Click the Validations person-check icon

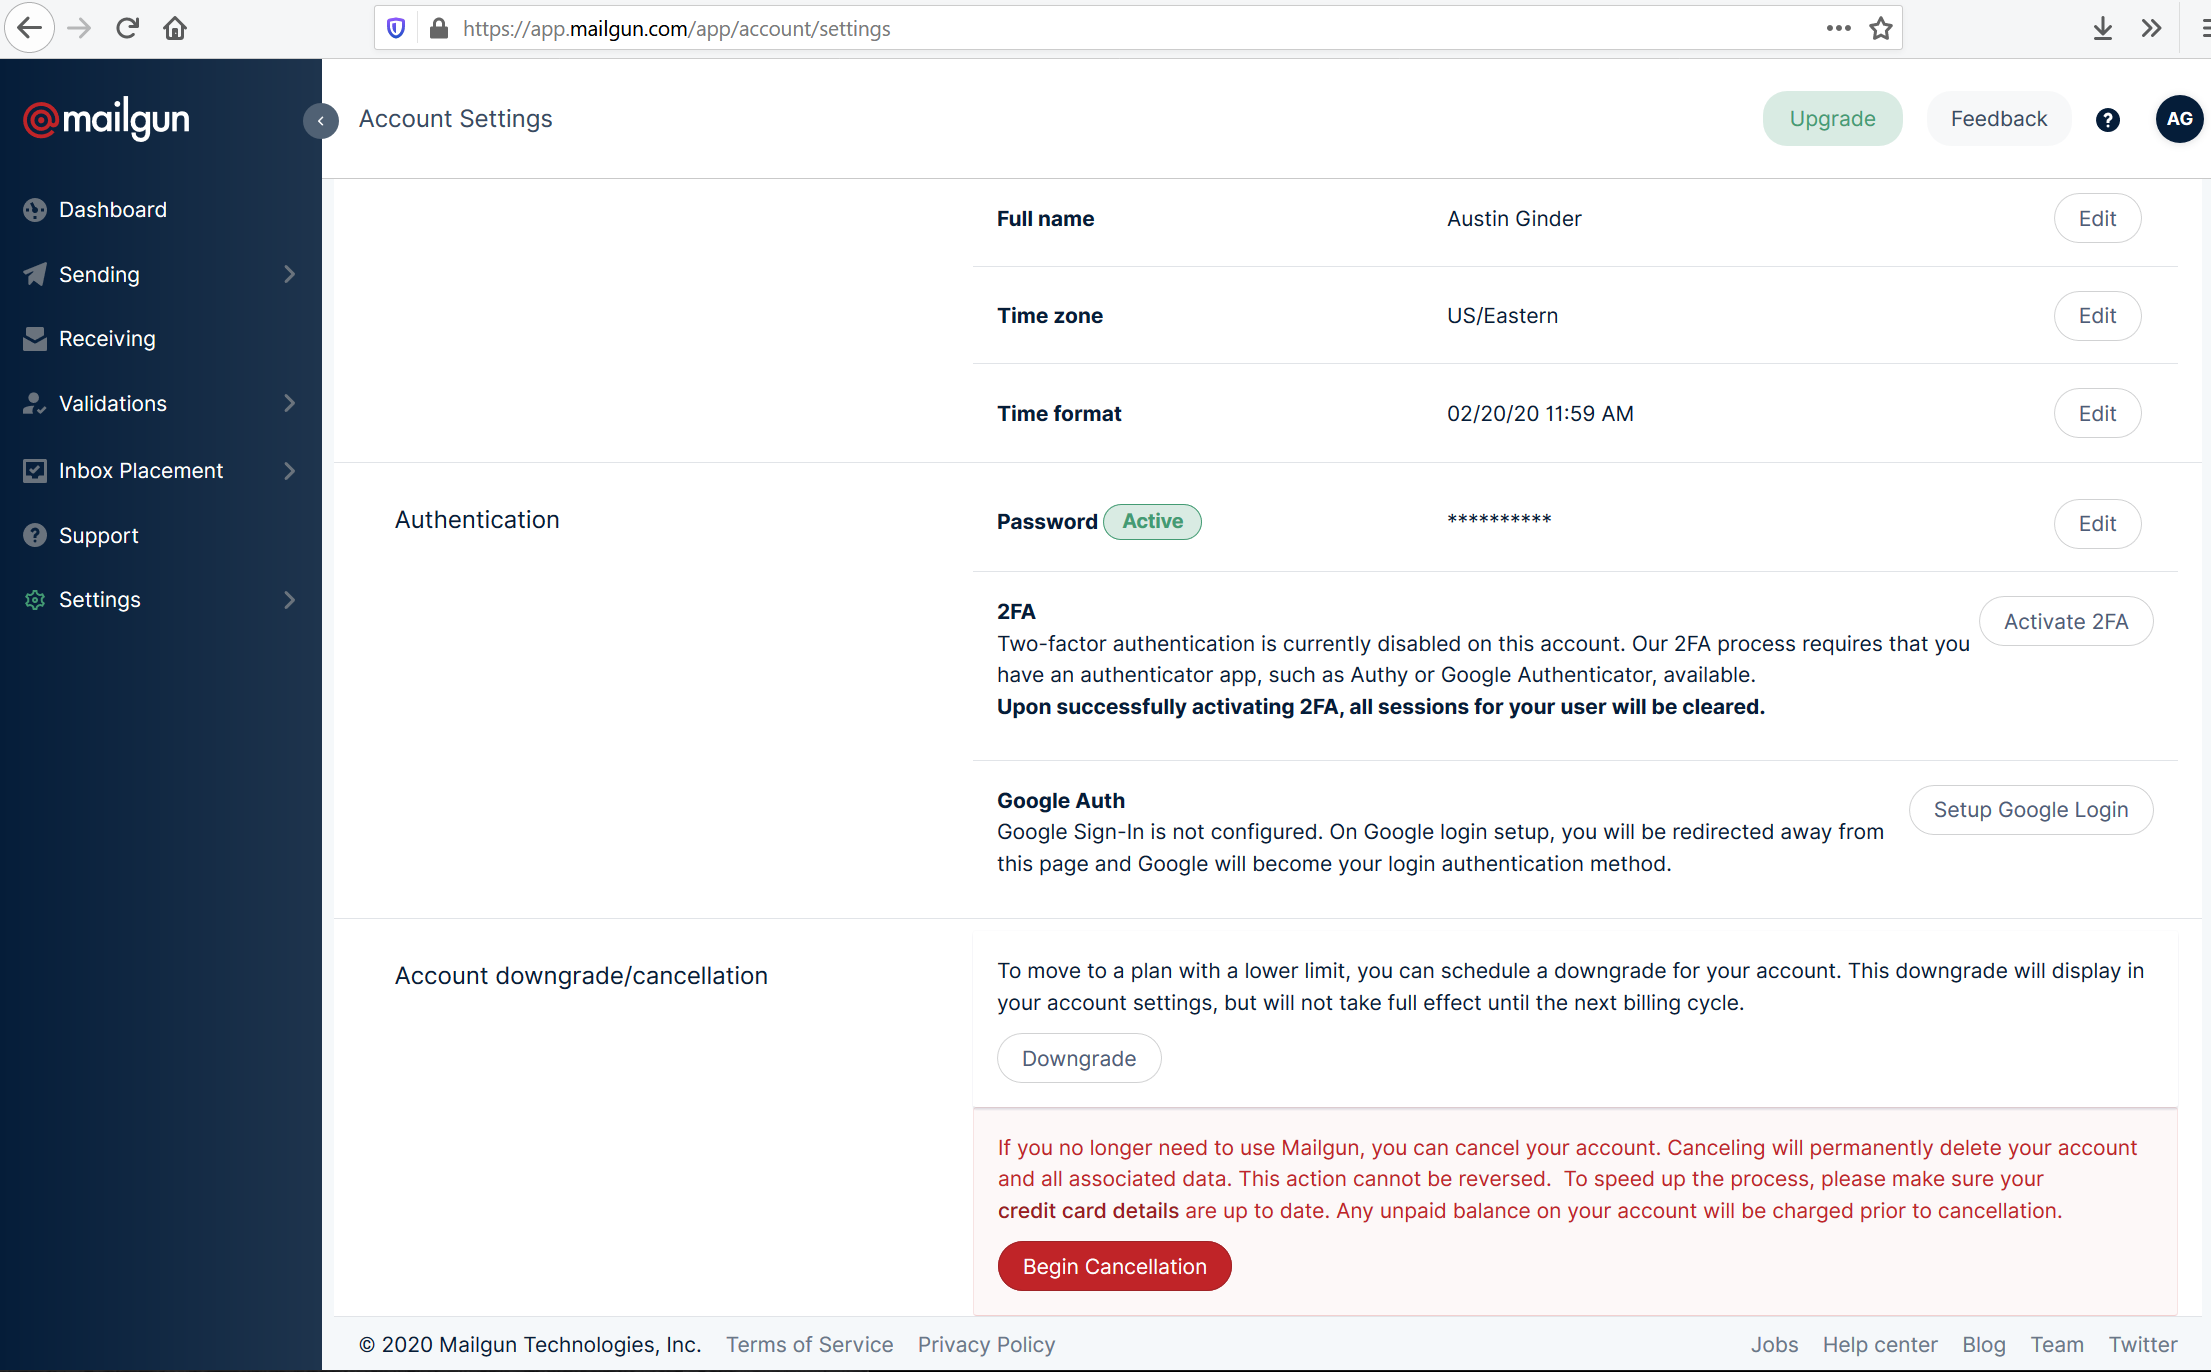click(35, 404)
